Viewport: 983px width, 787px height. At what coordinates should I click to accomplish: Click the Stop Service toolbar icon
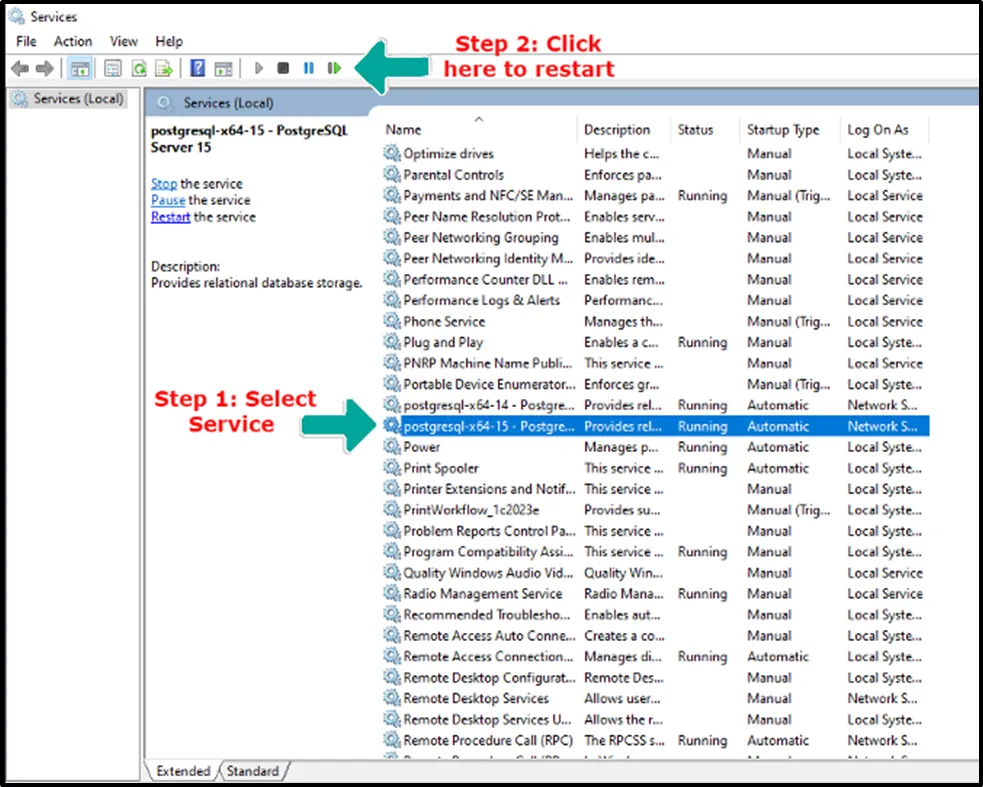tap(283, 68)
